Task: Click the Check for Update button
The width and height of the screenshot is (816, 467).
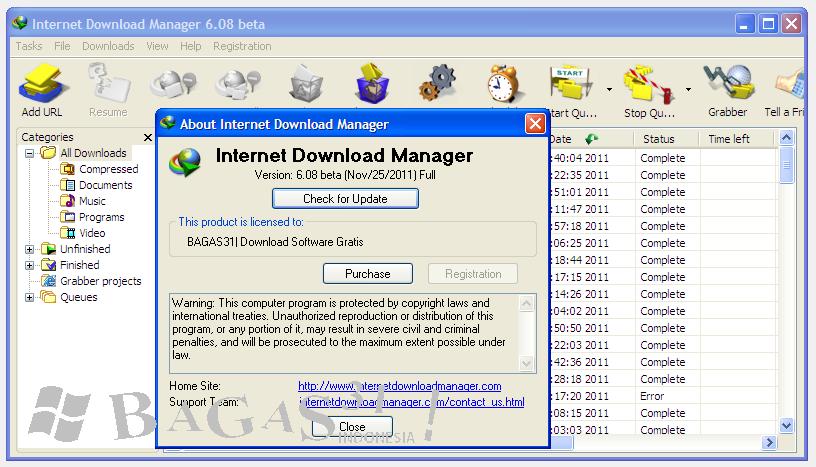Action: [x=345, y=198]
